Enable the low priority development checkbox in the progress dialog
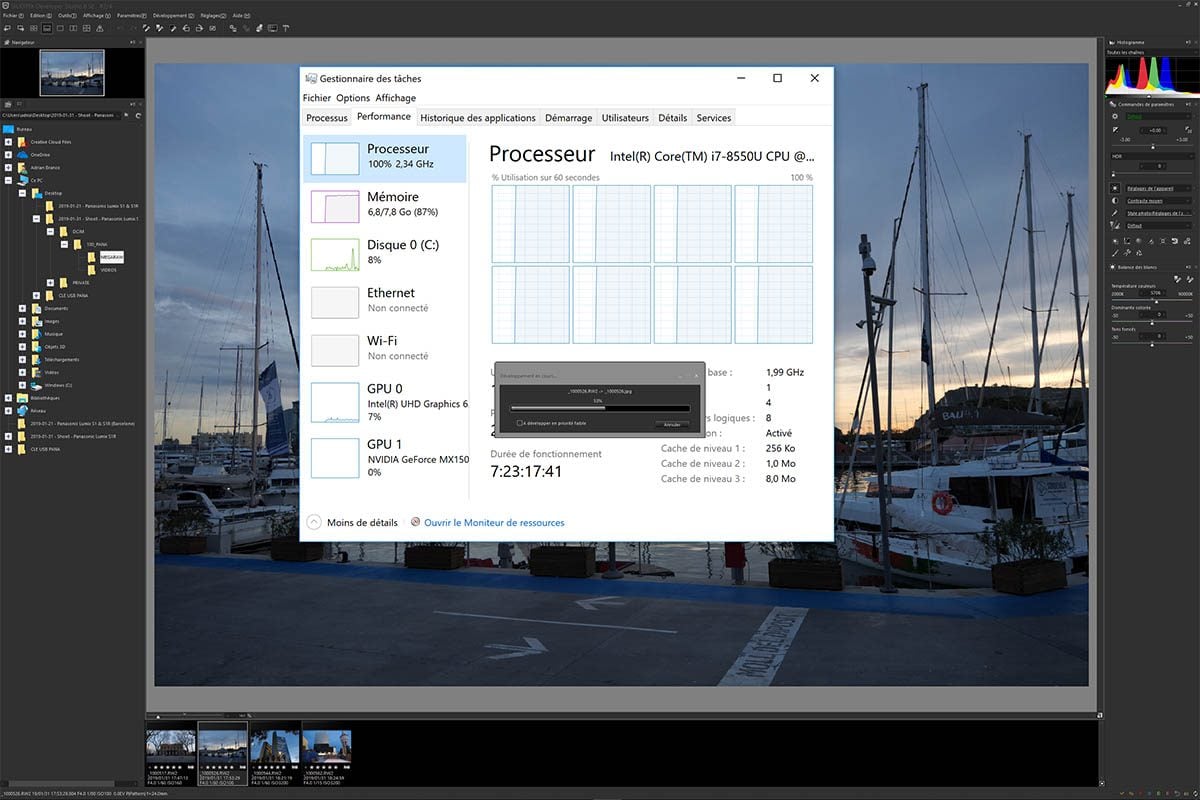 point(520,423)
